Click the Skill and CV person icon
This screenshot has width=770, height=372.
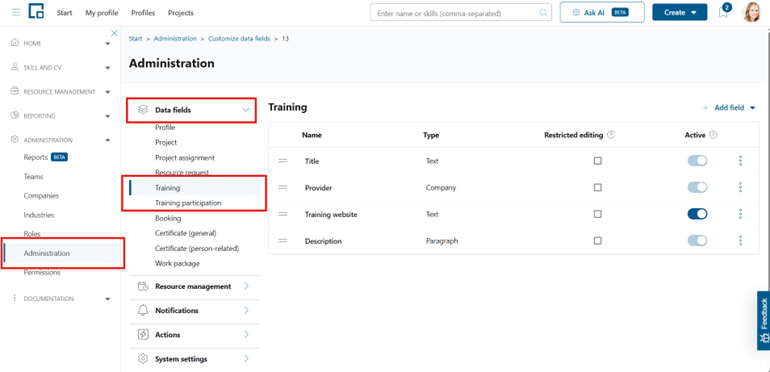15,67
